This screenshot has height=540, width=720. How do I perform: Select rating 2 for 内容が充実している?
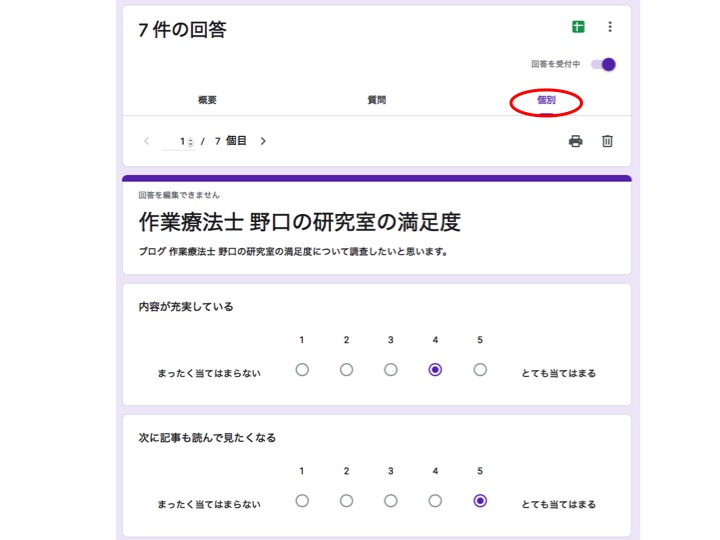[346, 370]
